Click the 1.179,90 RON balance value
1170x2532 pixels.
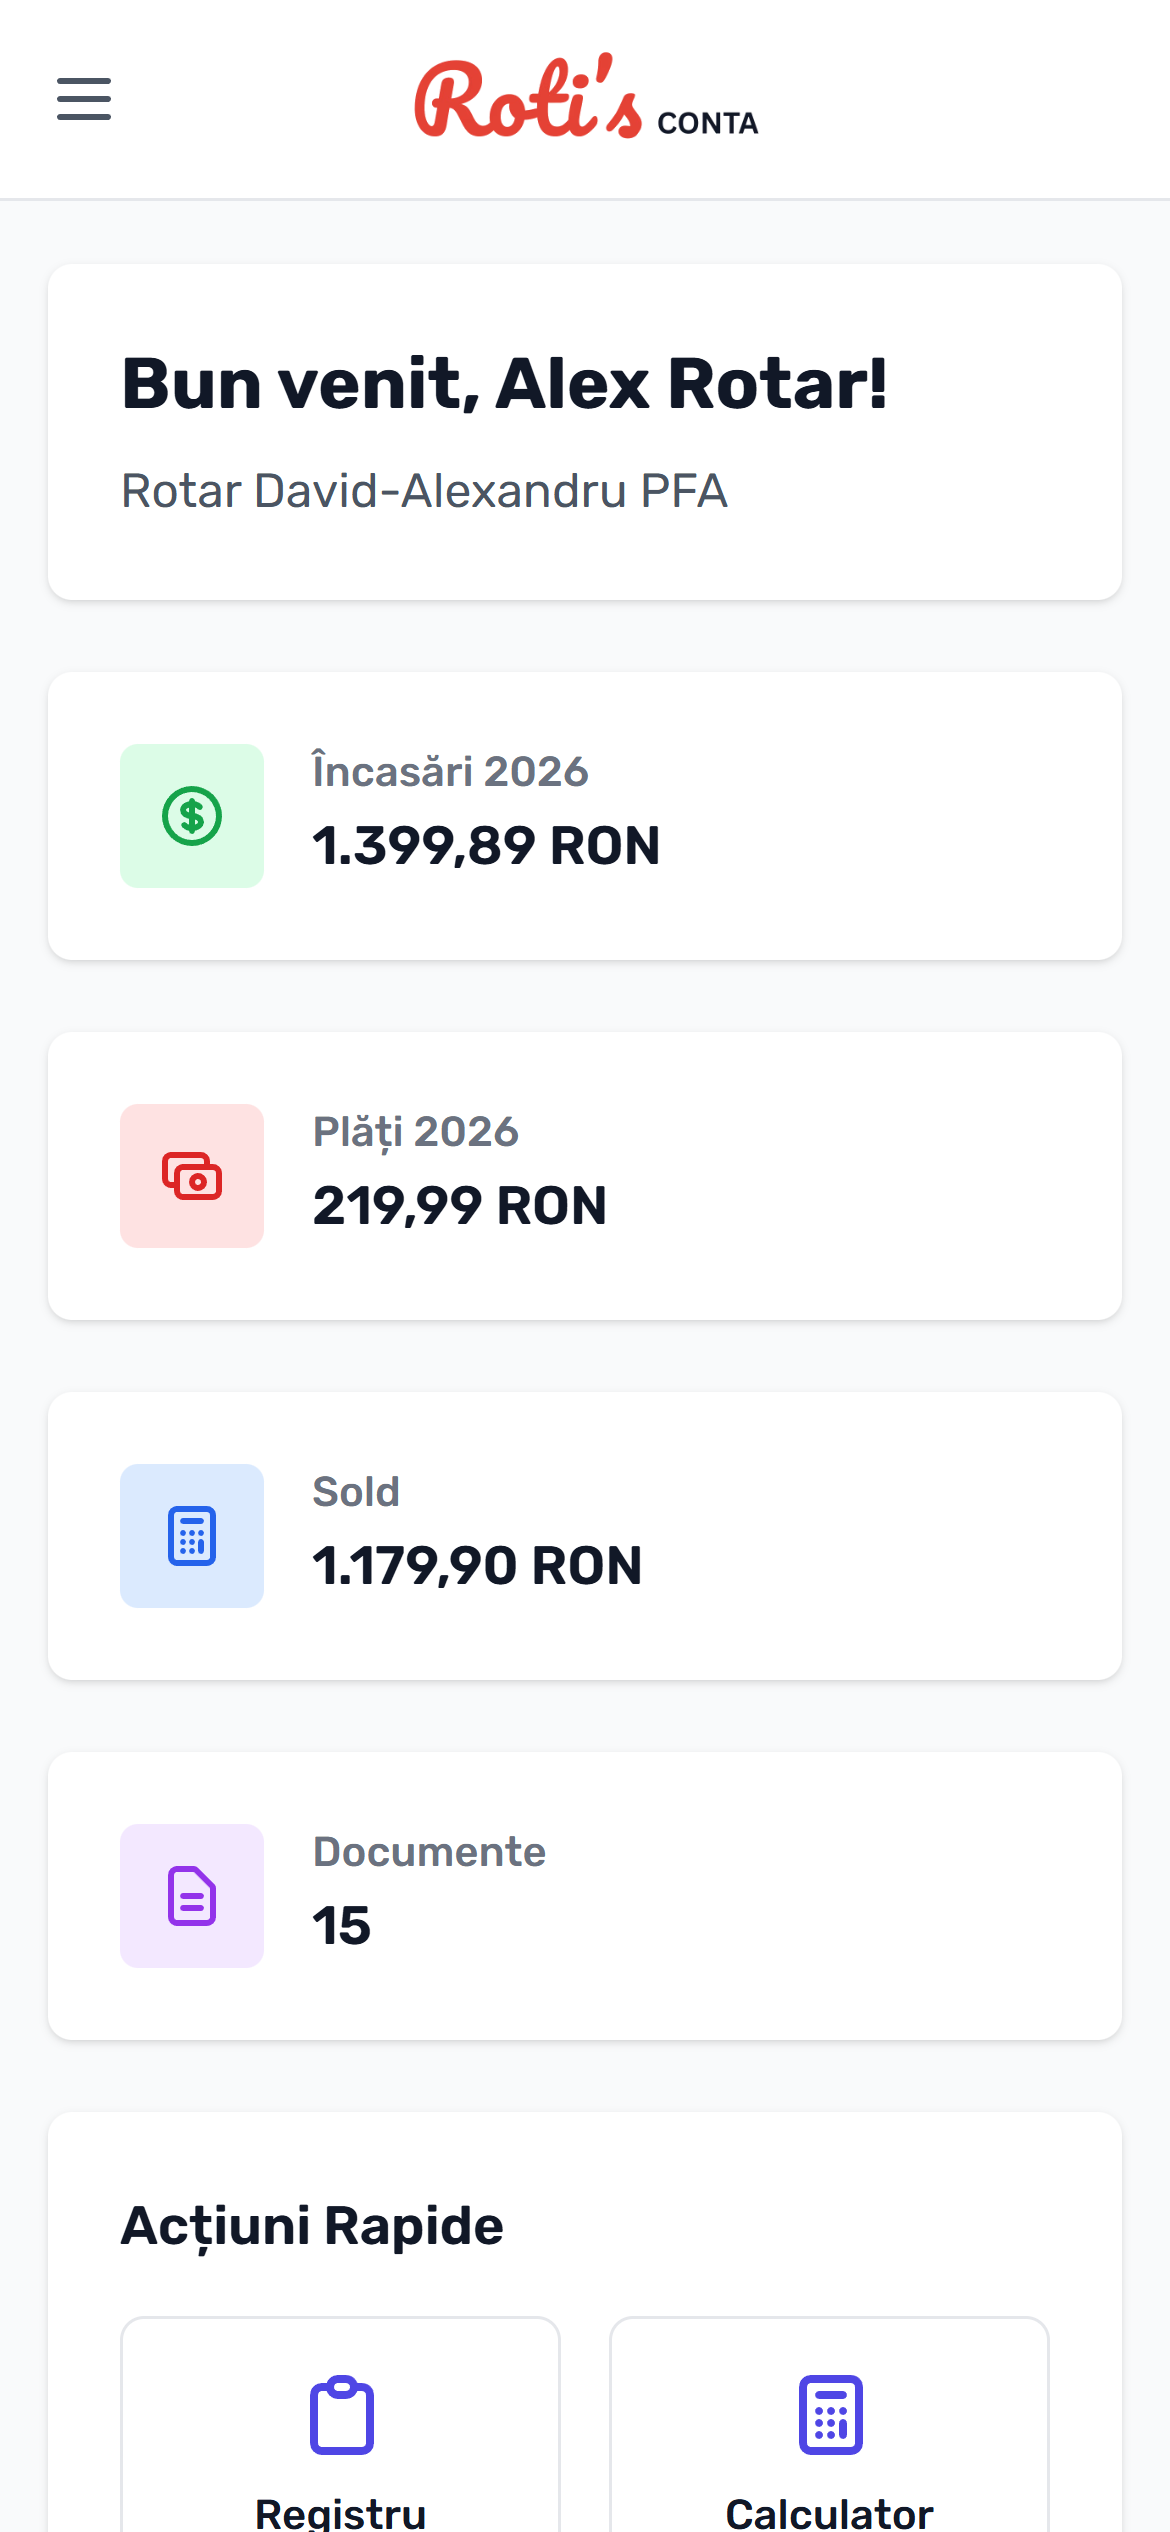click(x=476, y=1567)
